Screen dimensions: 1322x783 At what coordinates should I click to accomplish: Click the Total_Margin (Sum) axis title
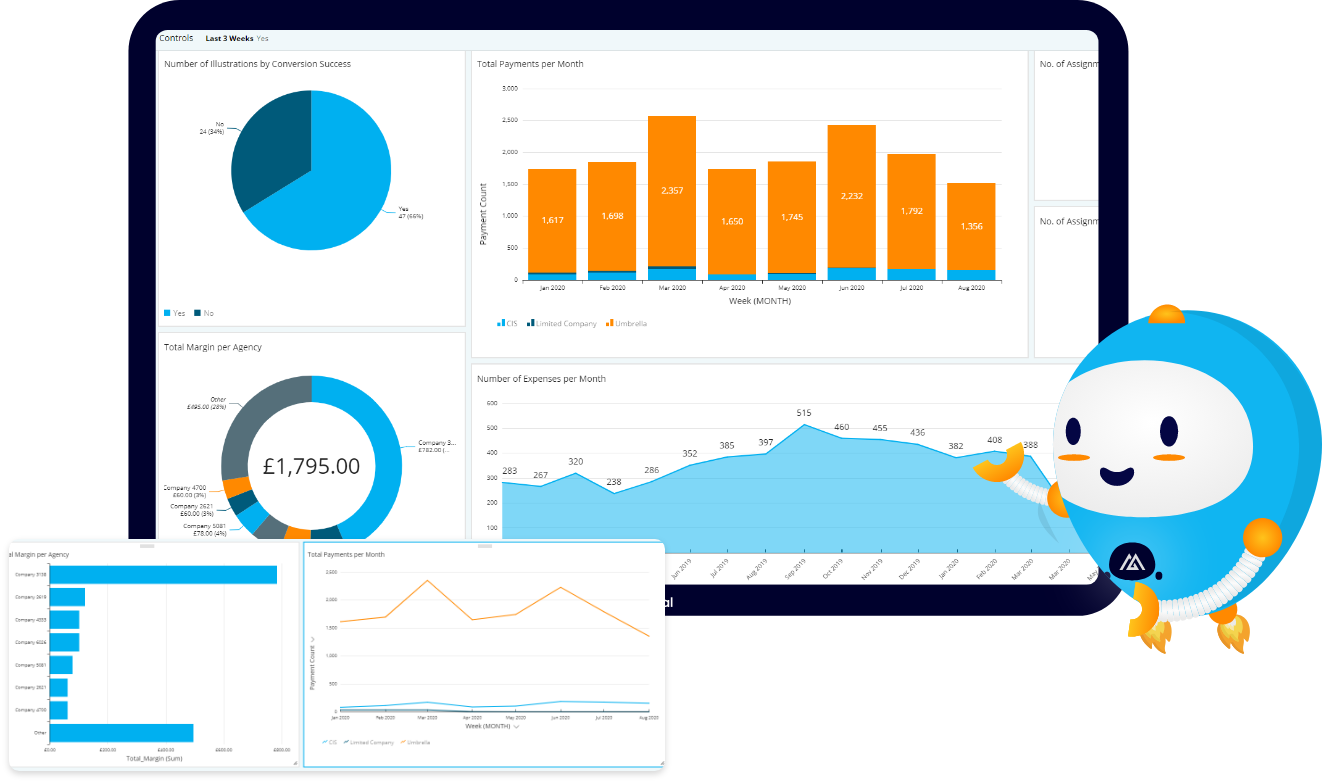point(152,759)
